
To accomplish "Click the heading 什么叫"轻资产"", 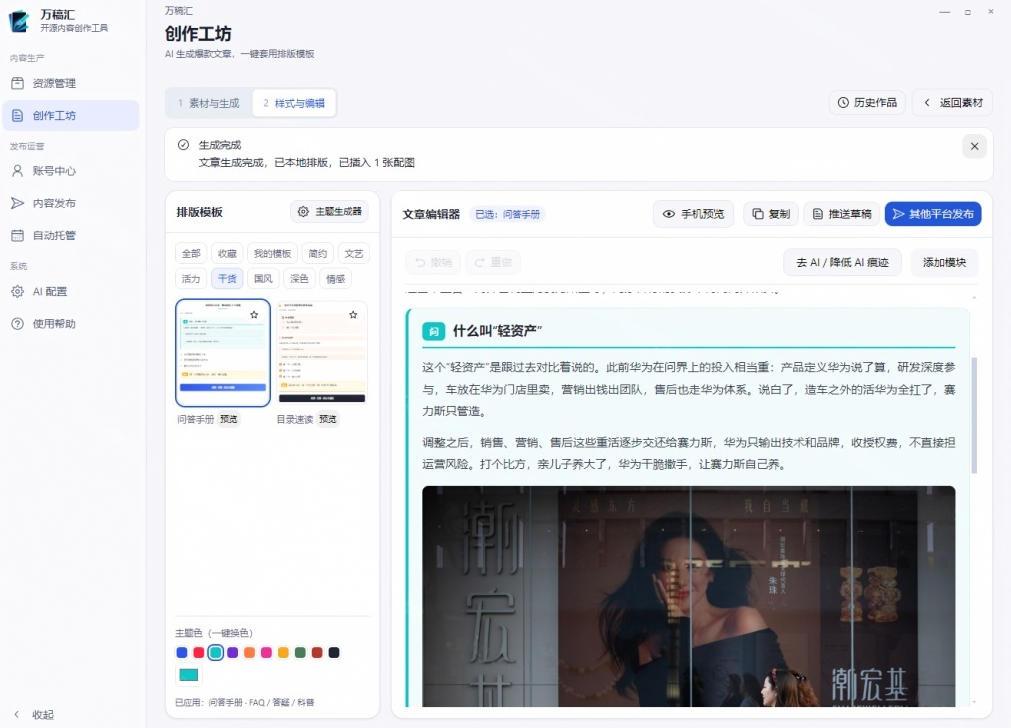I will (x=497, y=331).
